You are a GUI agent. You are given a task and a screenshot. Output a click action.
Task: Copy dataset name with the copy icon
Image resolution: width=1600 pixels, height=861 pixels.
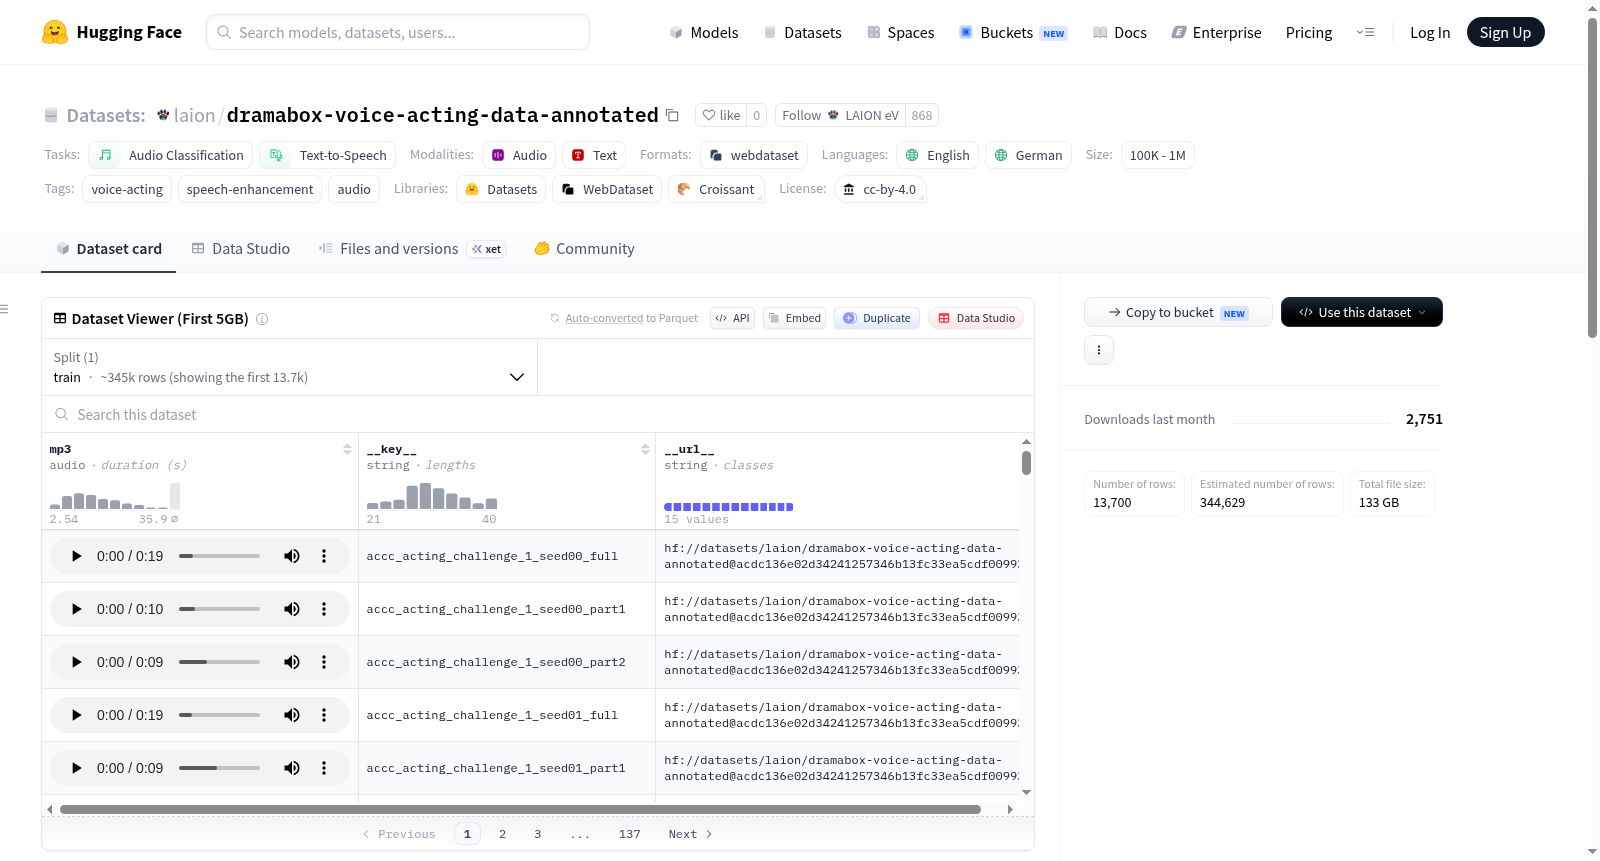[x=672, y=115]
